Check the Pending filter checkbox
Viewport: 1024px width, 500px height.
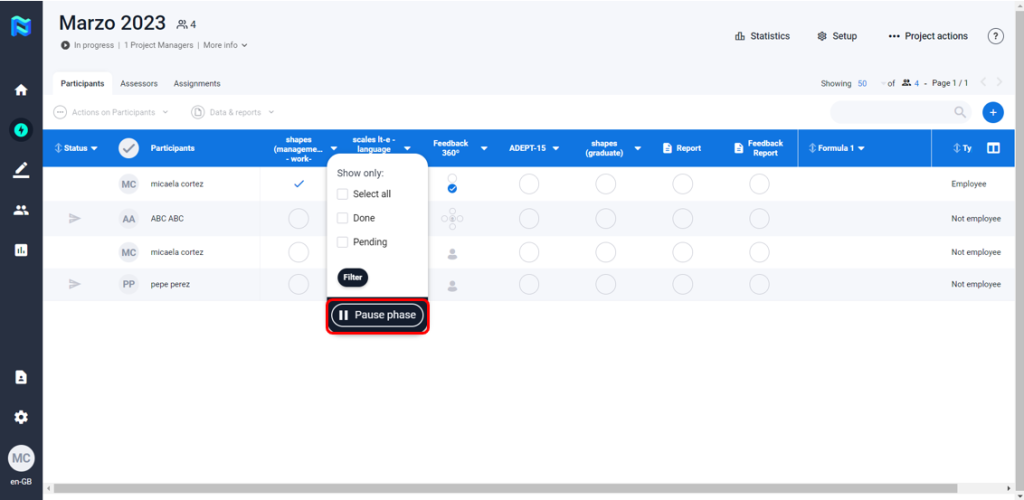coord(343,242)
